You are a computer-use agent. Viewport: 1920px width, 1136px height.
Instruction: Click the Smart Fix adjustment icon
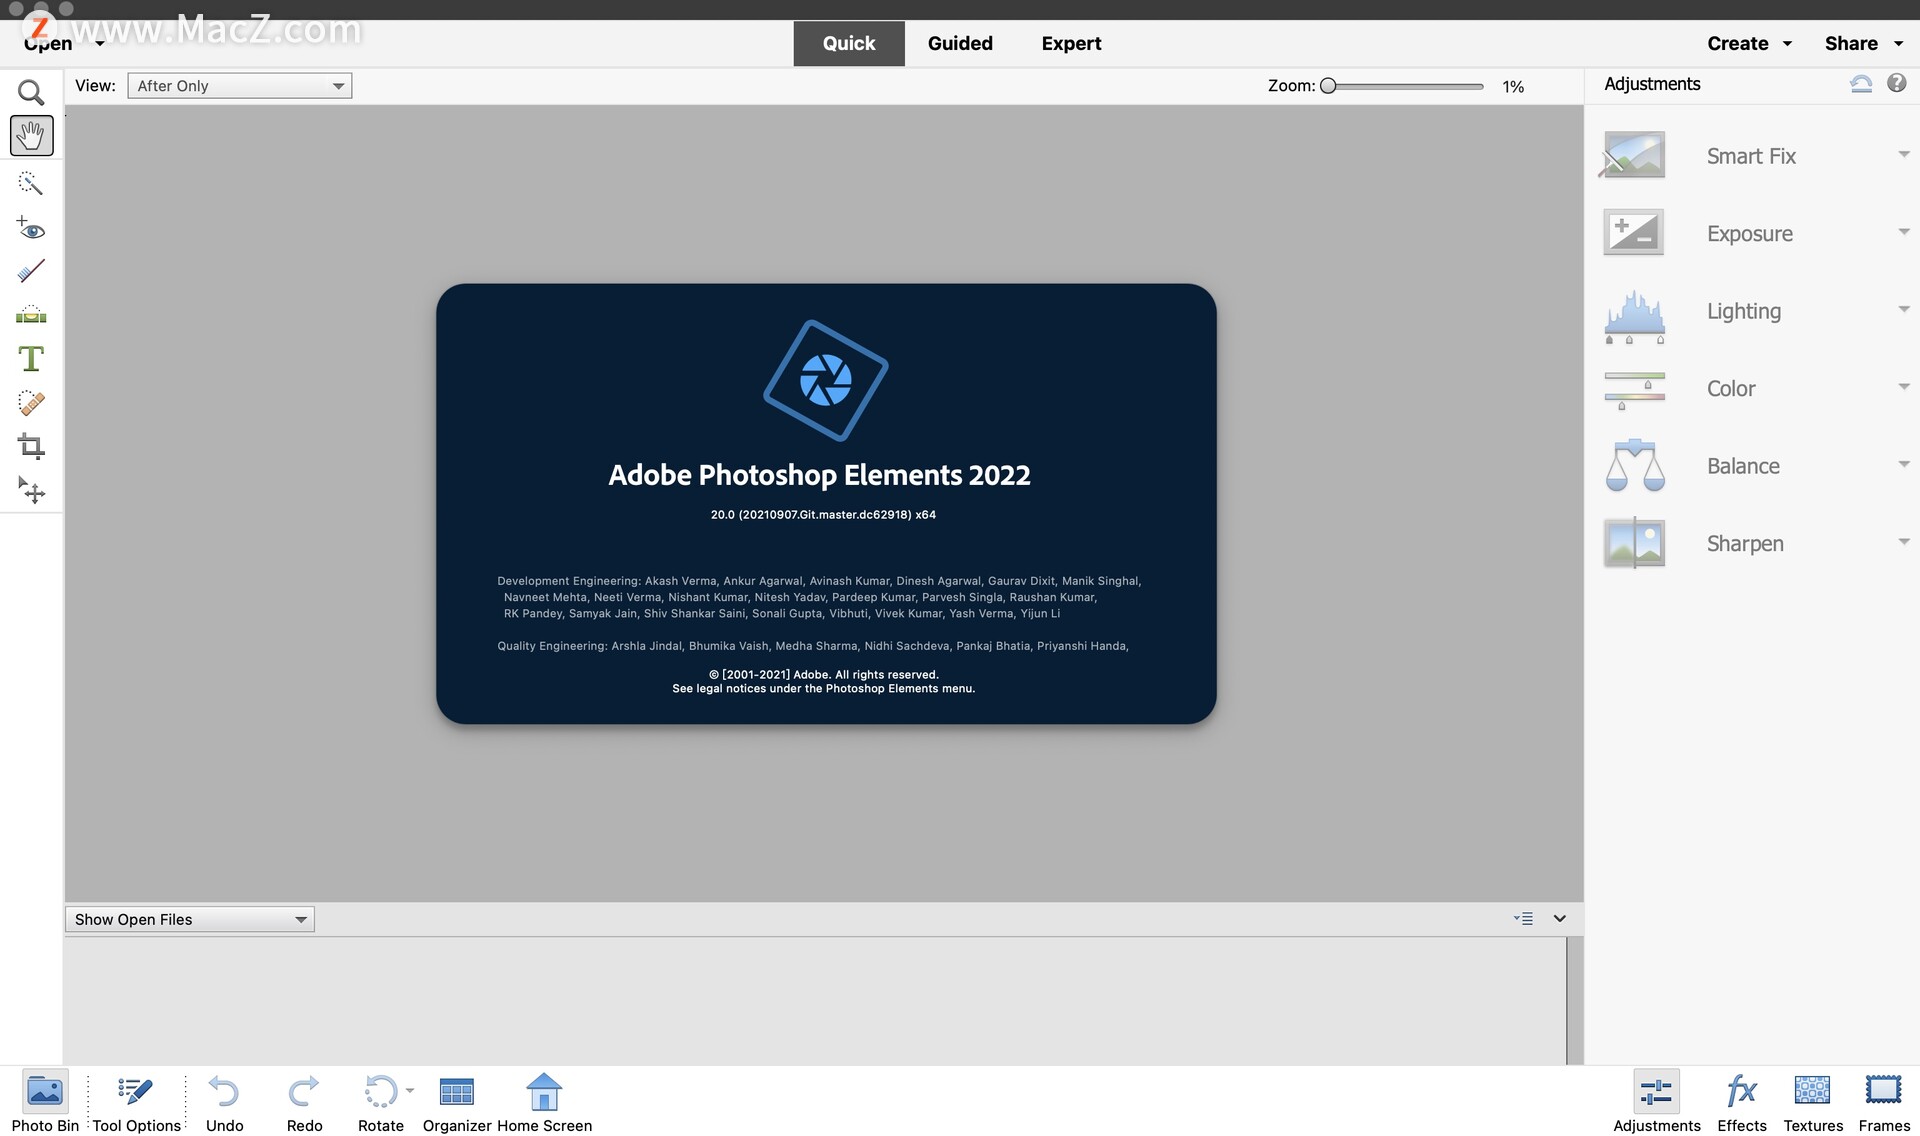[1632, 153]
